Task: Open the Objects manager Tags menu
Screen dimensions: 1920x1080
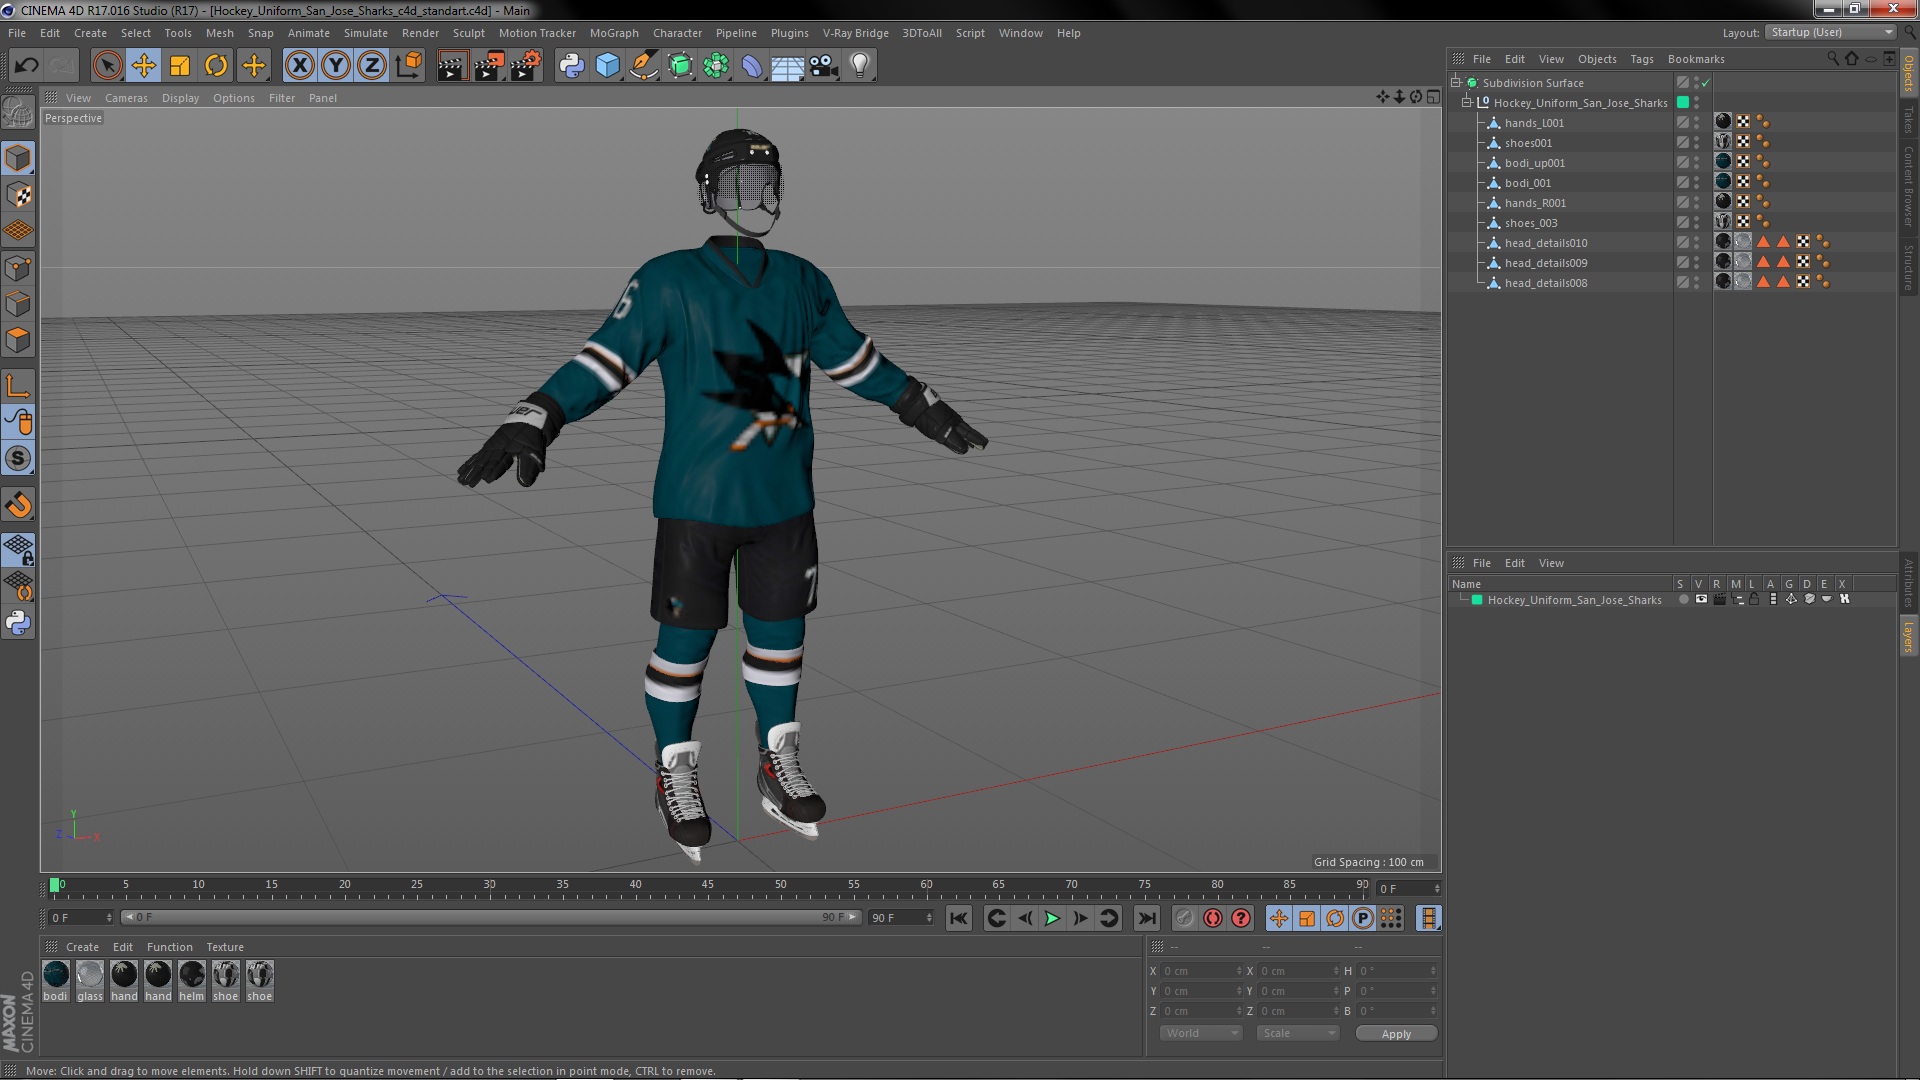Action: pyautogui.click(x=1642, y=59)
